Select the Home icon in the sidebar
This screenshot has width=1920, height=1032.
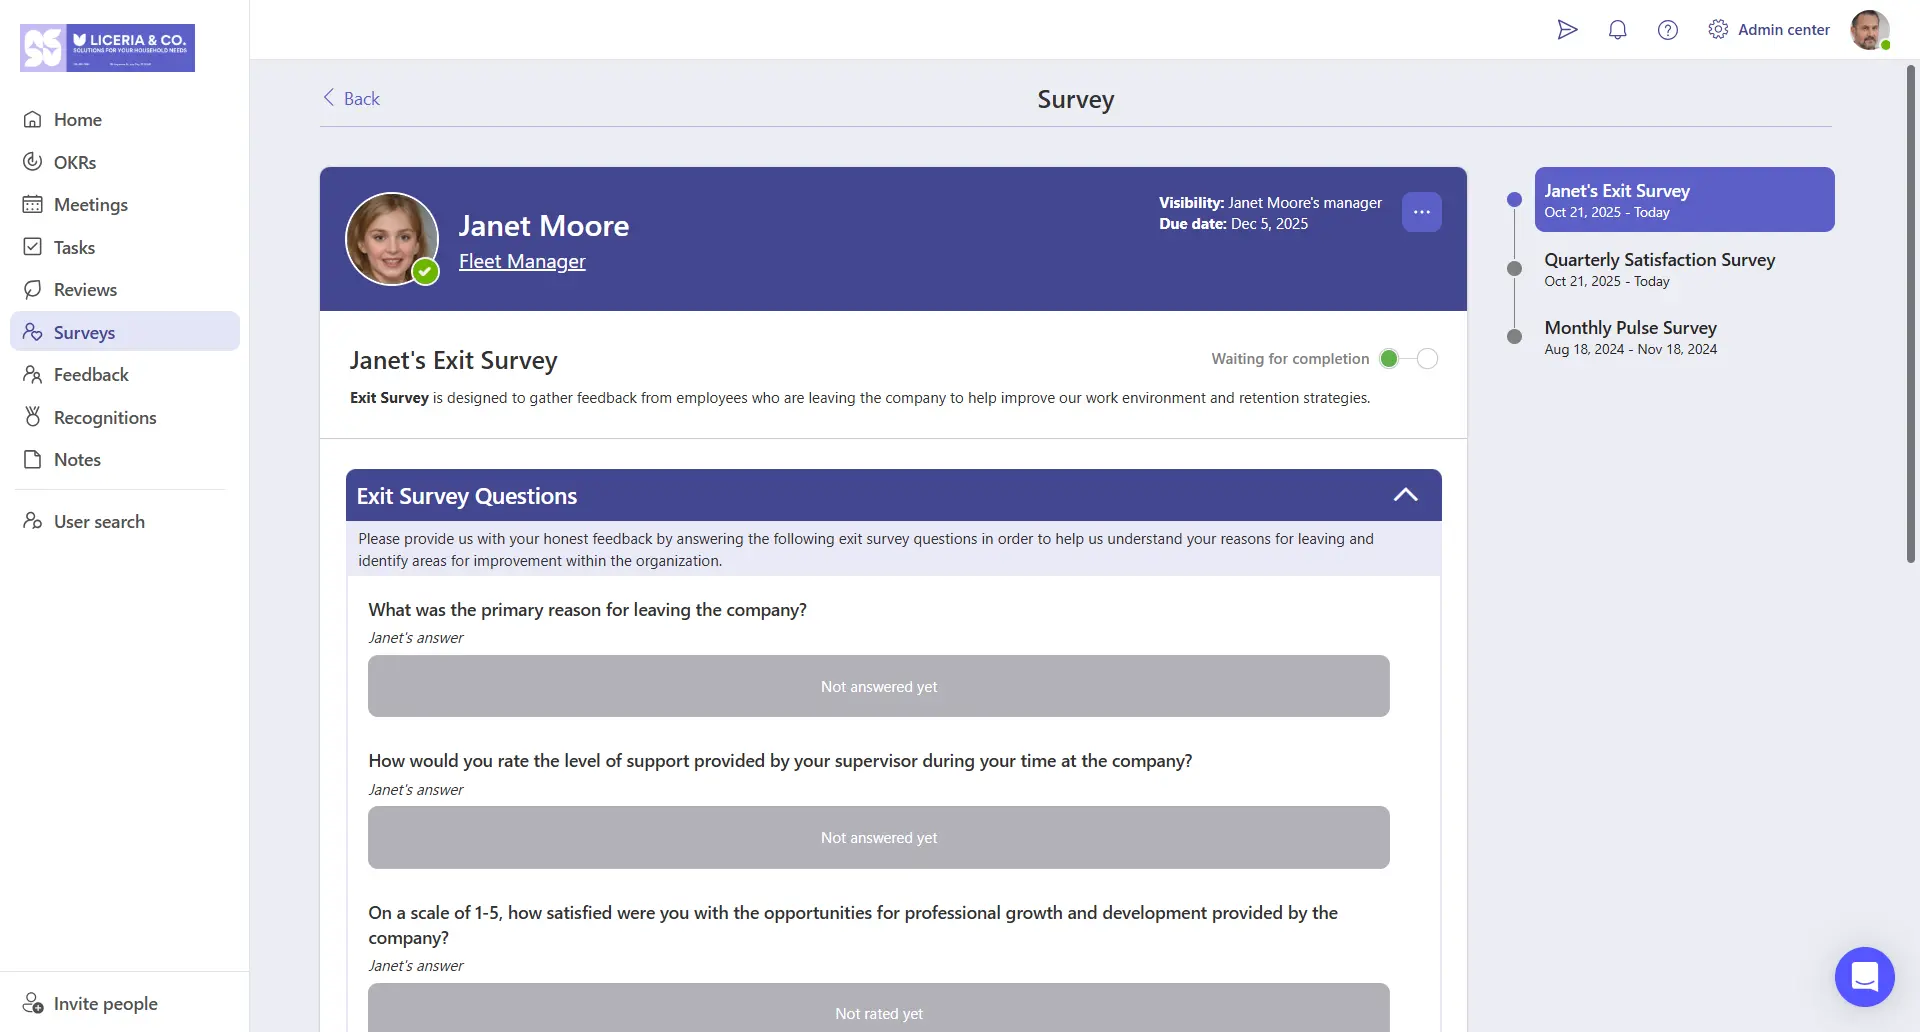point(33,119)
